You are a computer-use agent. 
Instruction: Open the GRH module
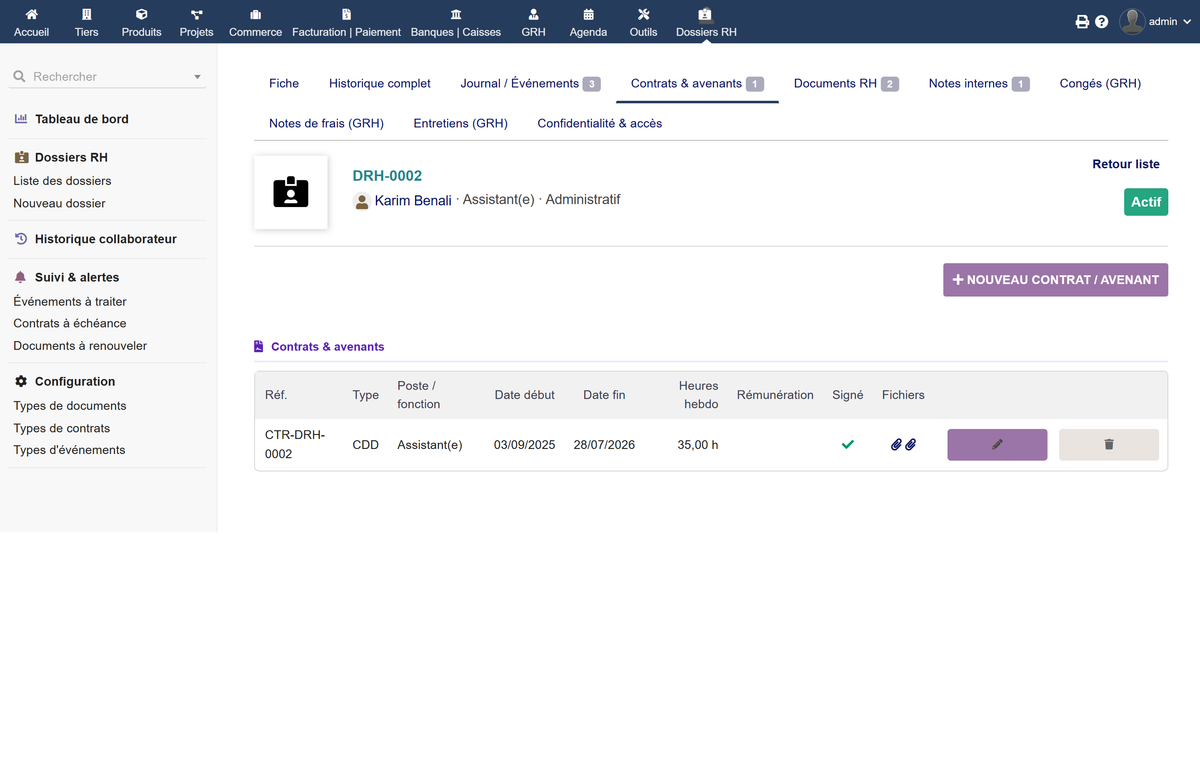533,22
